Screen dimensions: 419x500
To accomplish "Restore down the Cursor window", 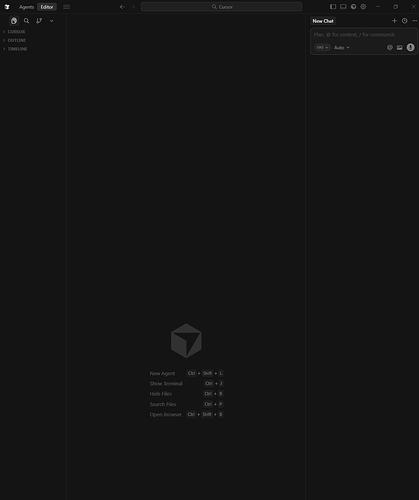I will (x=396, y=7).
